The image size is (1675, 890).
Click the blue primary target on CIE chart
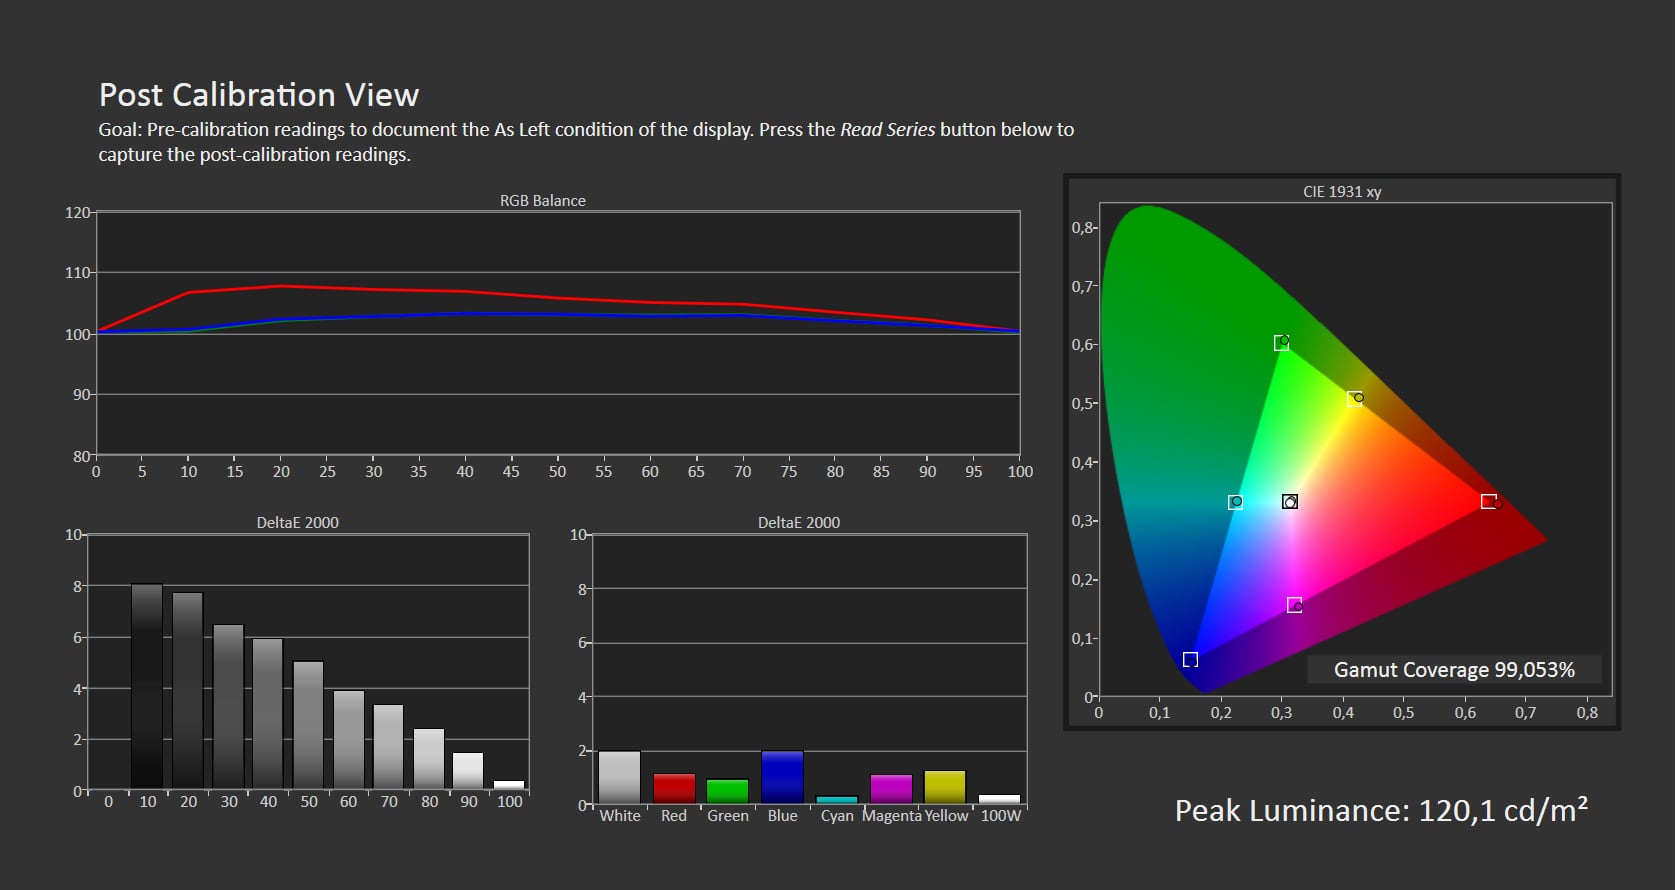(x=1190, y=660)
